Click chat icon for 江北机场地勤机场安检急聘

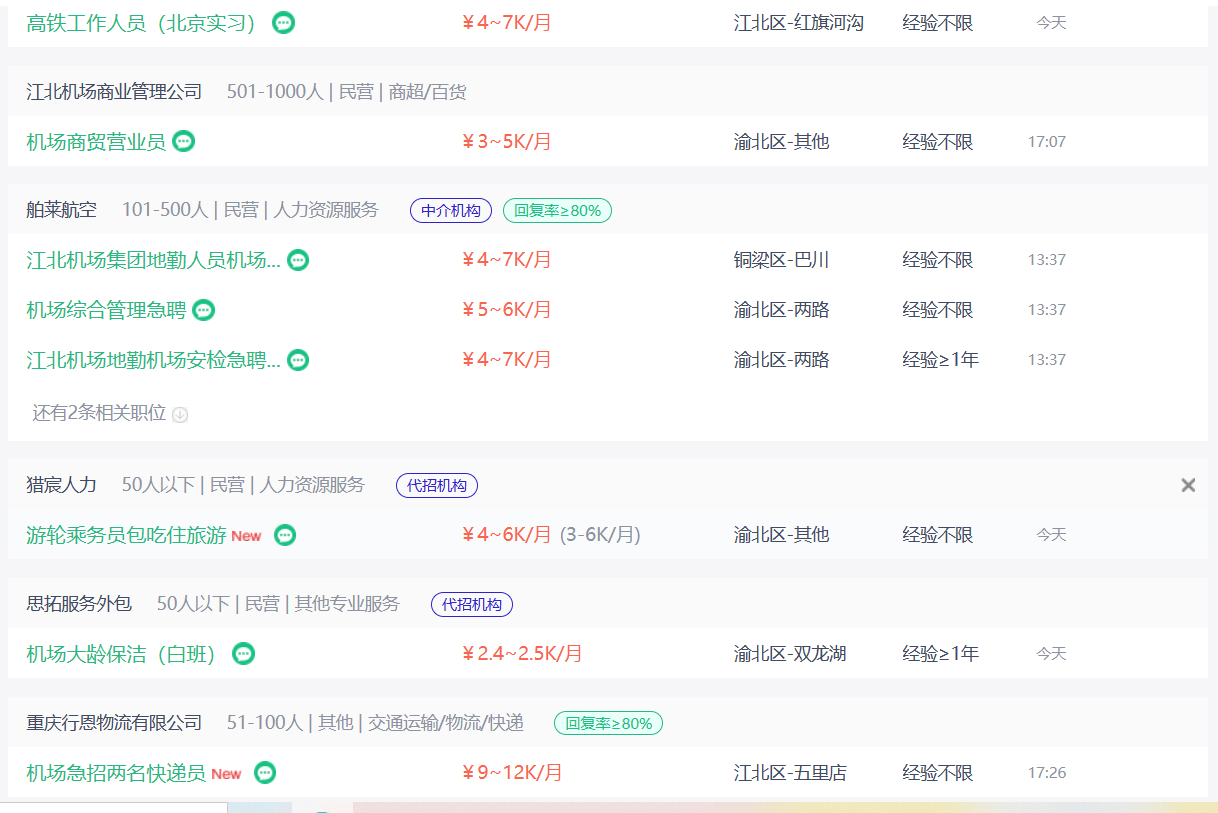click(x=298, y=360)
